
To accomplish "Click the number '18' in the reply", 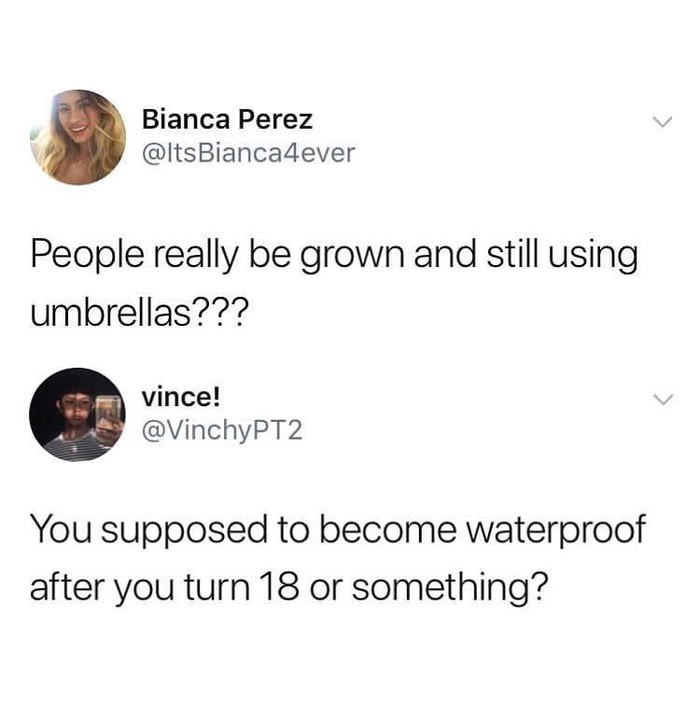I will [x=282, y=587].
